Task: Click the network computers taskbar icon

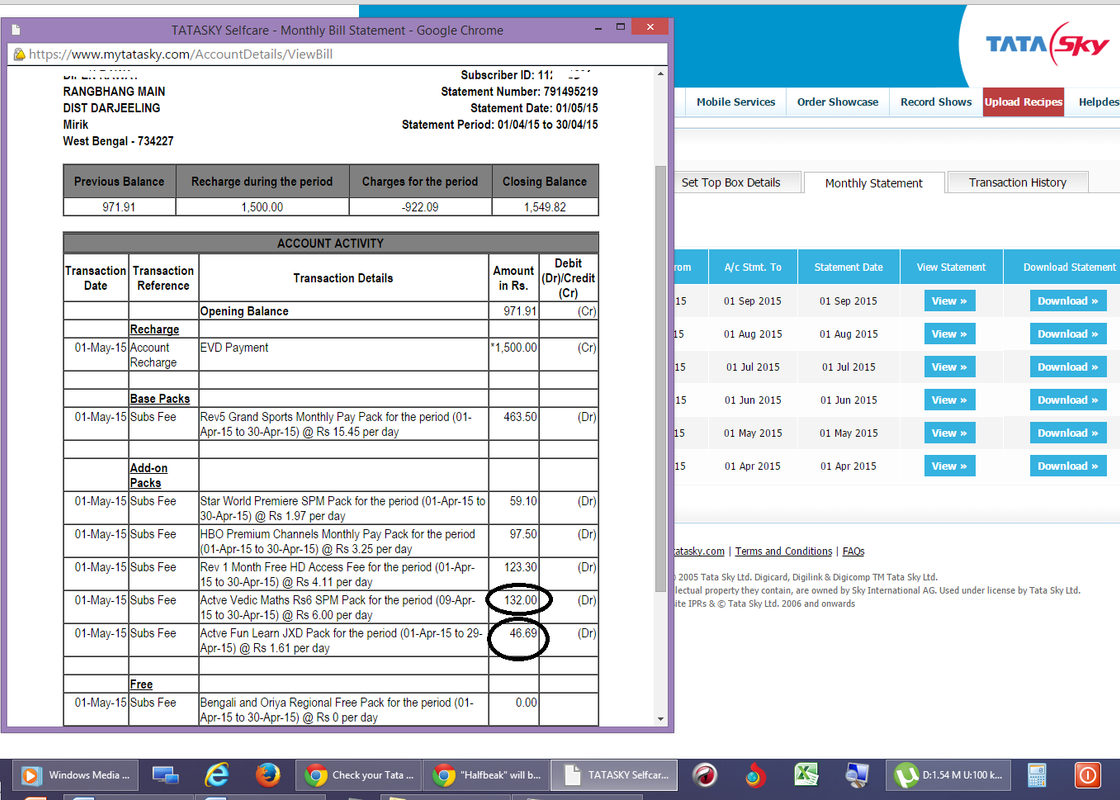Action: [x=166, y=775]
